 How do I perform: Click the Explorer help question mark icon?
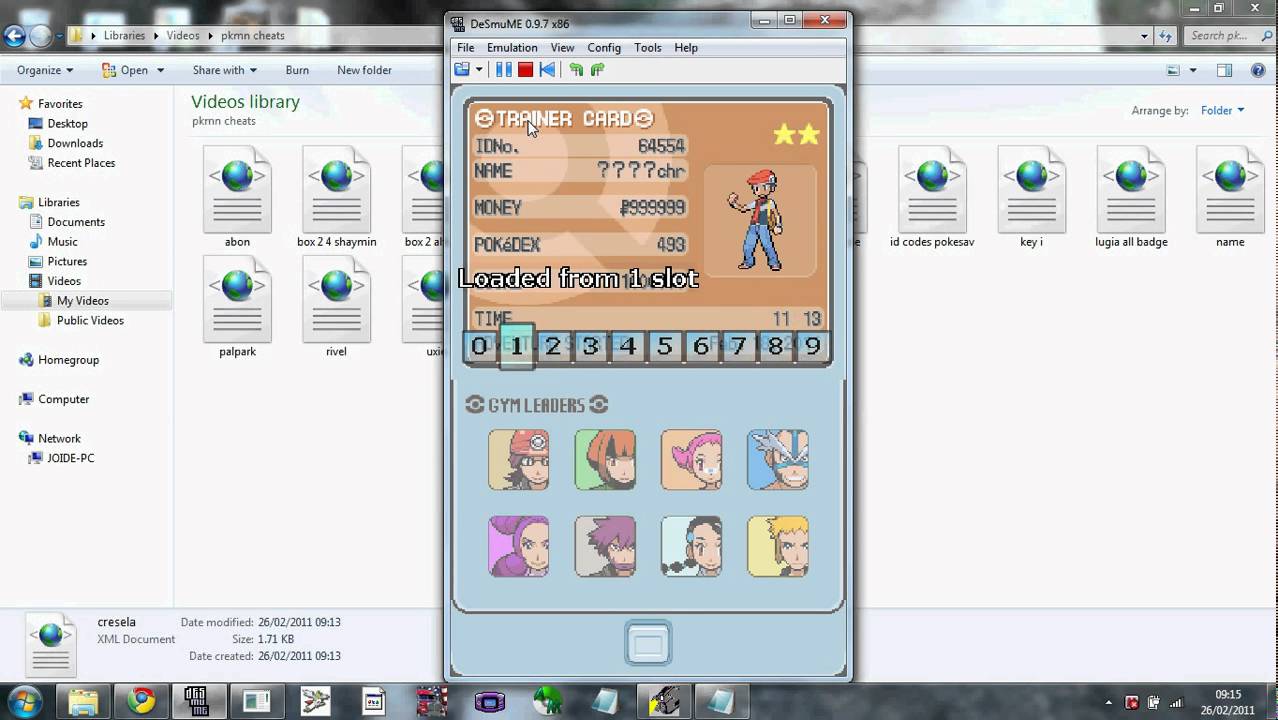click(1258, 70)
